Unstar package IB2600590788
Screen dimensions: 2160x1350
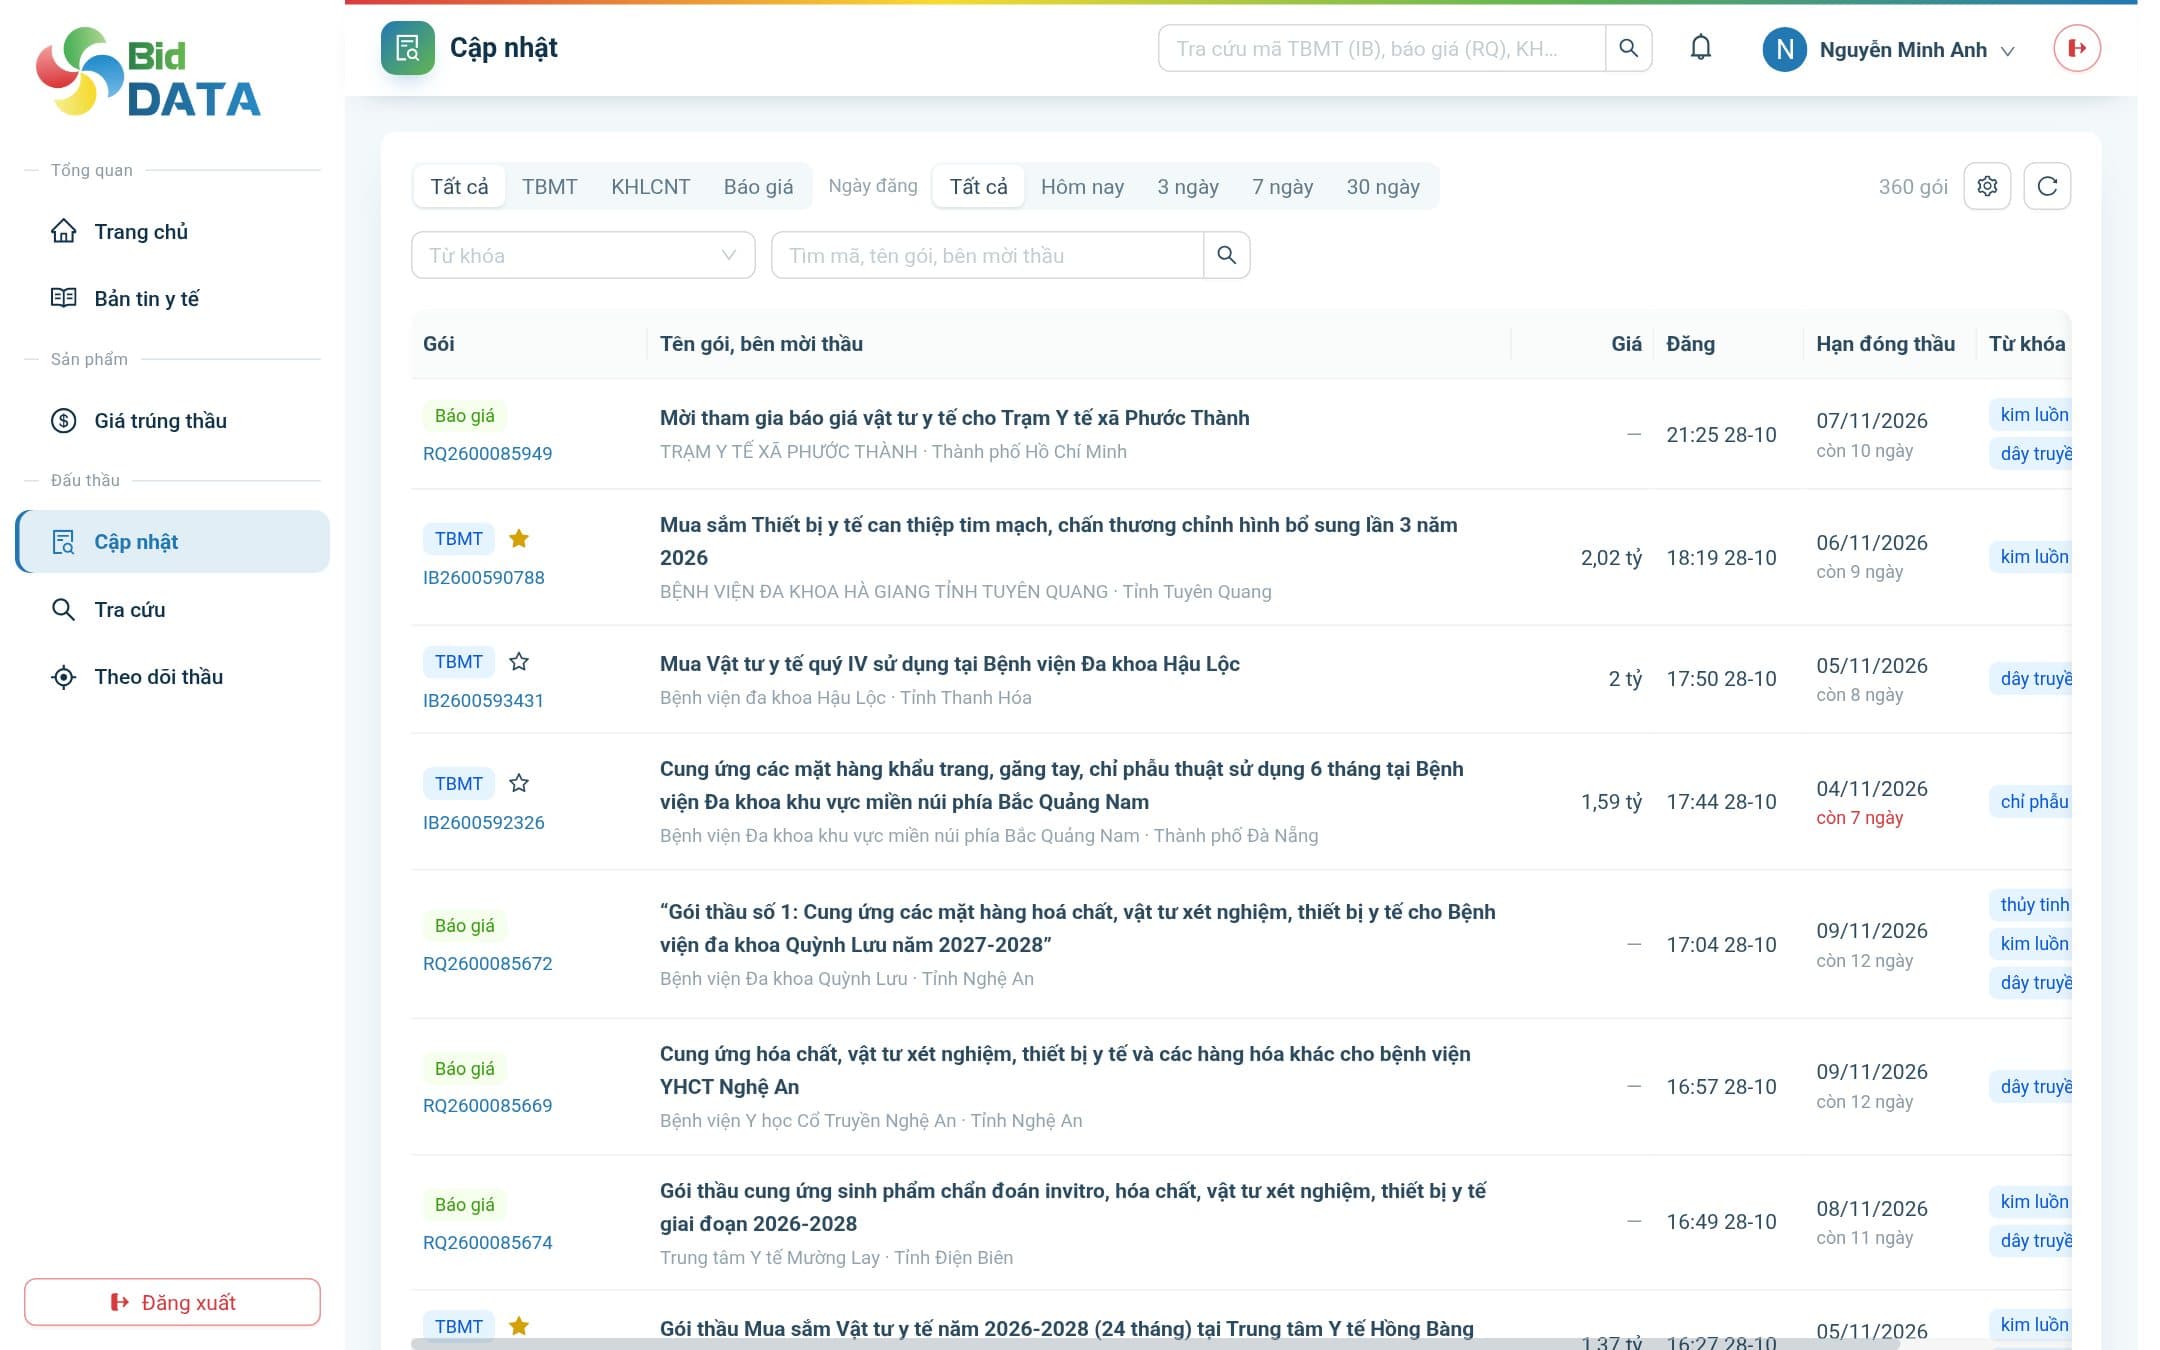(x=519, y=539)
